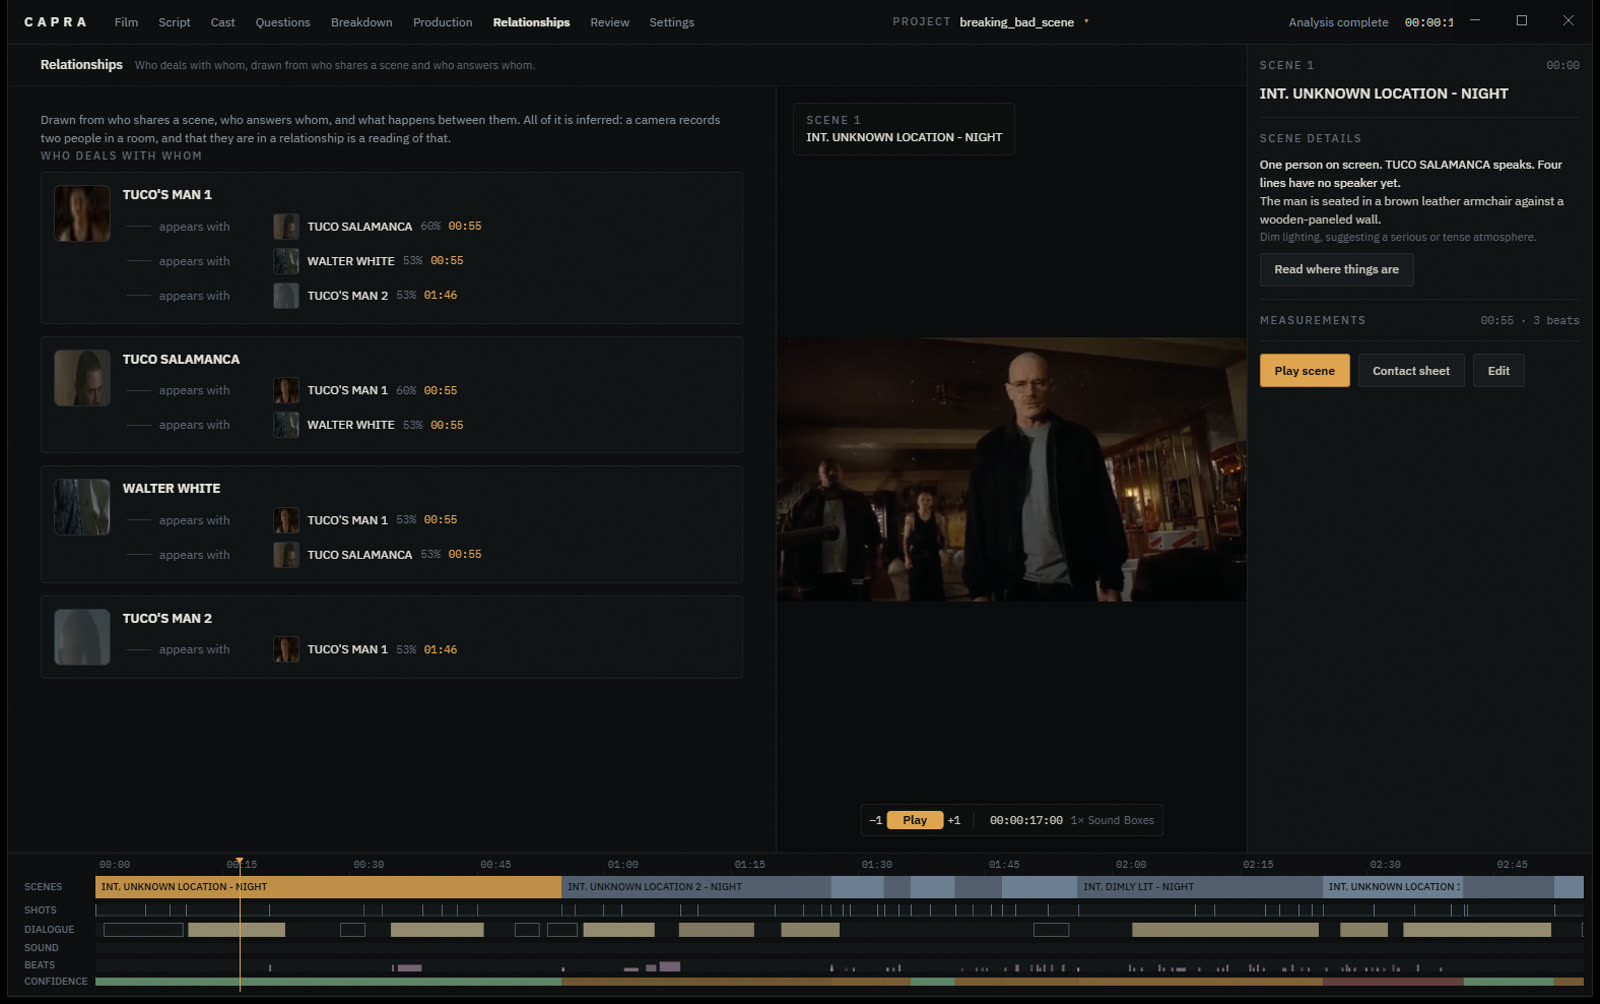Screen dimensions: 1600x1004
Task: Jump to 01:46 in the Tuco's Man 2 card
Action: pos(440,650)
